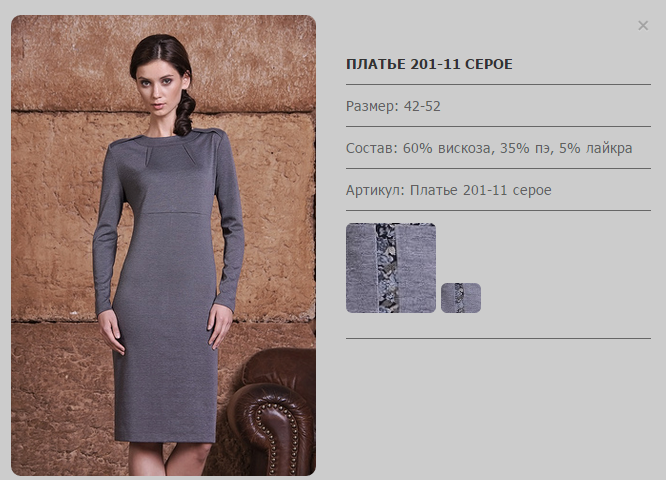Click the stone wall background above model

tap(246, 59)
